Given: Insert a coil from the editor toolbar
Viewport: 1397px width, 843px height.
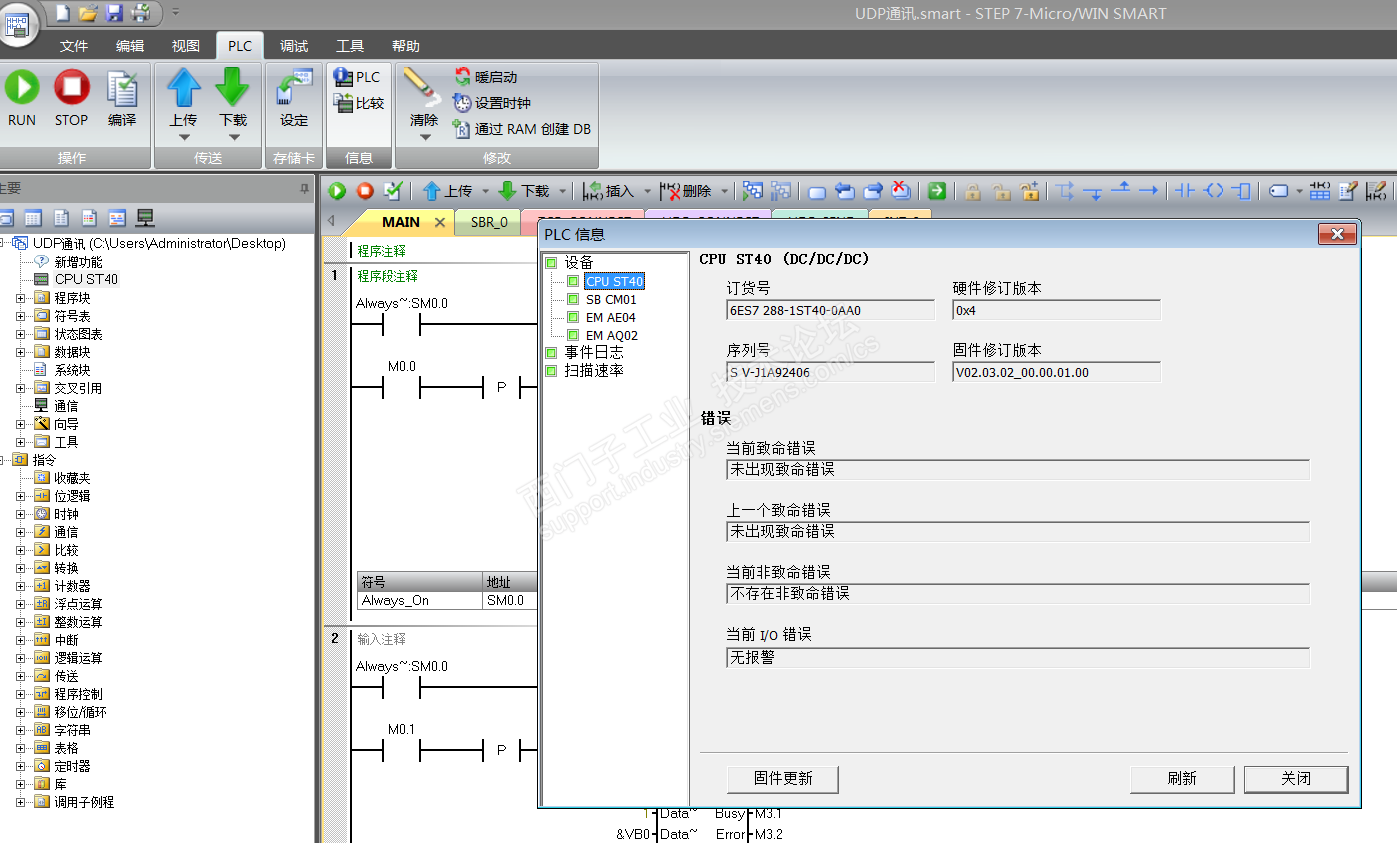Looking at the screenshot, I should [1214, 190].
